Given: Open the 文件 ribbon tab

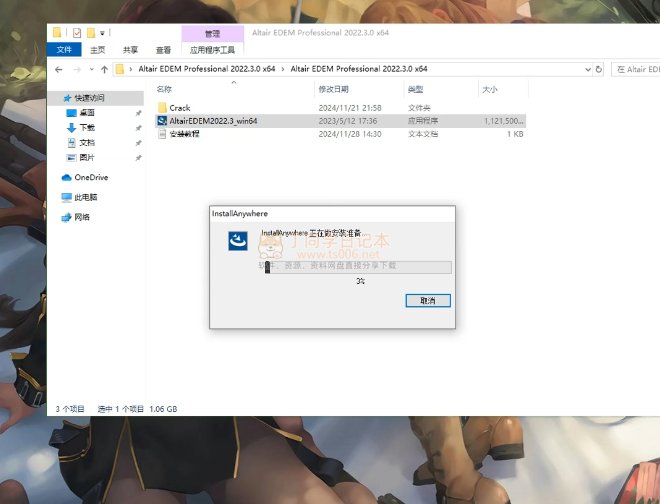Looking at the screenshot, I should click(x=64, y=50).
